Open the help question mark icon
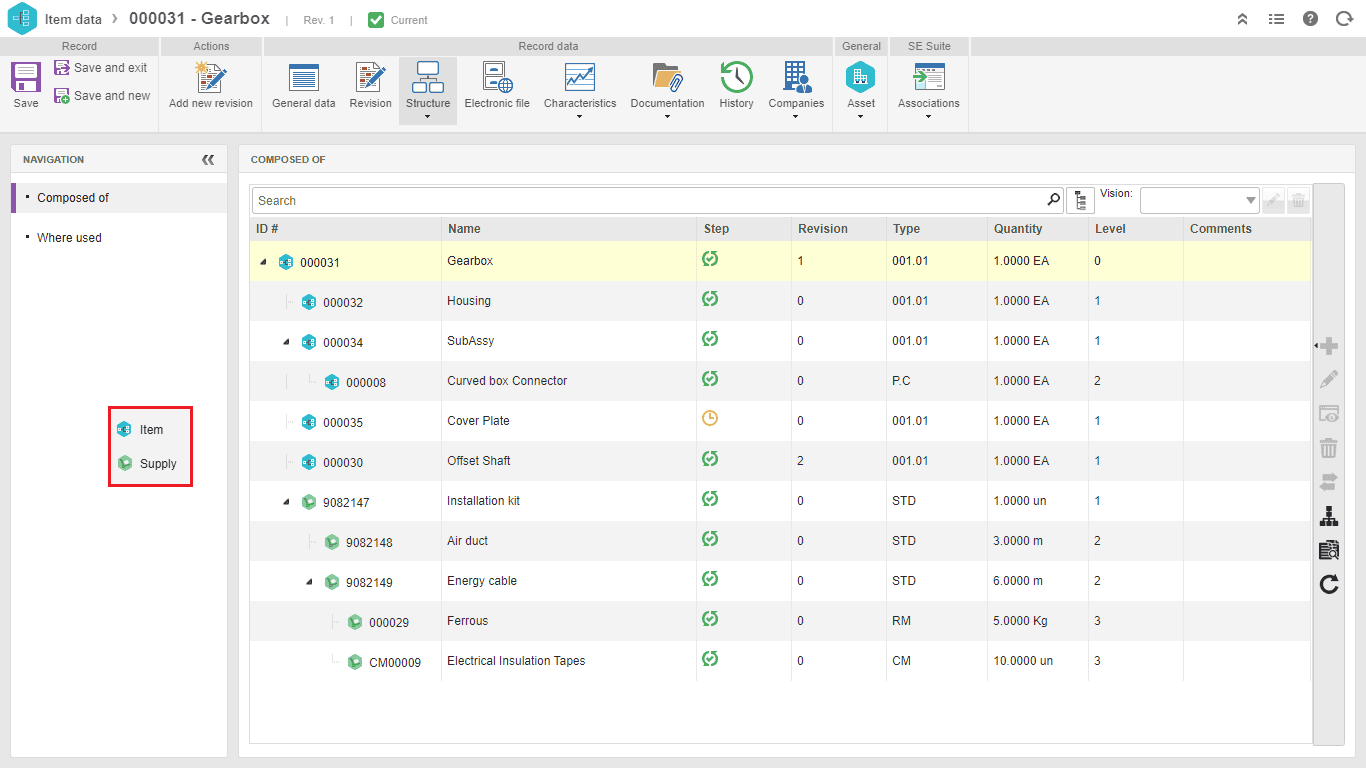 point(1310,19)
